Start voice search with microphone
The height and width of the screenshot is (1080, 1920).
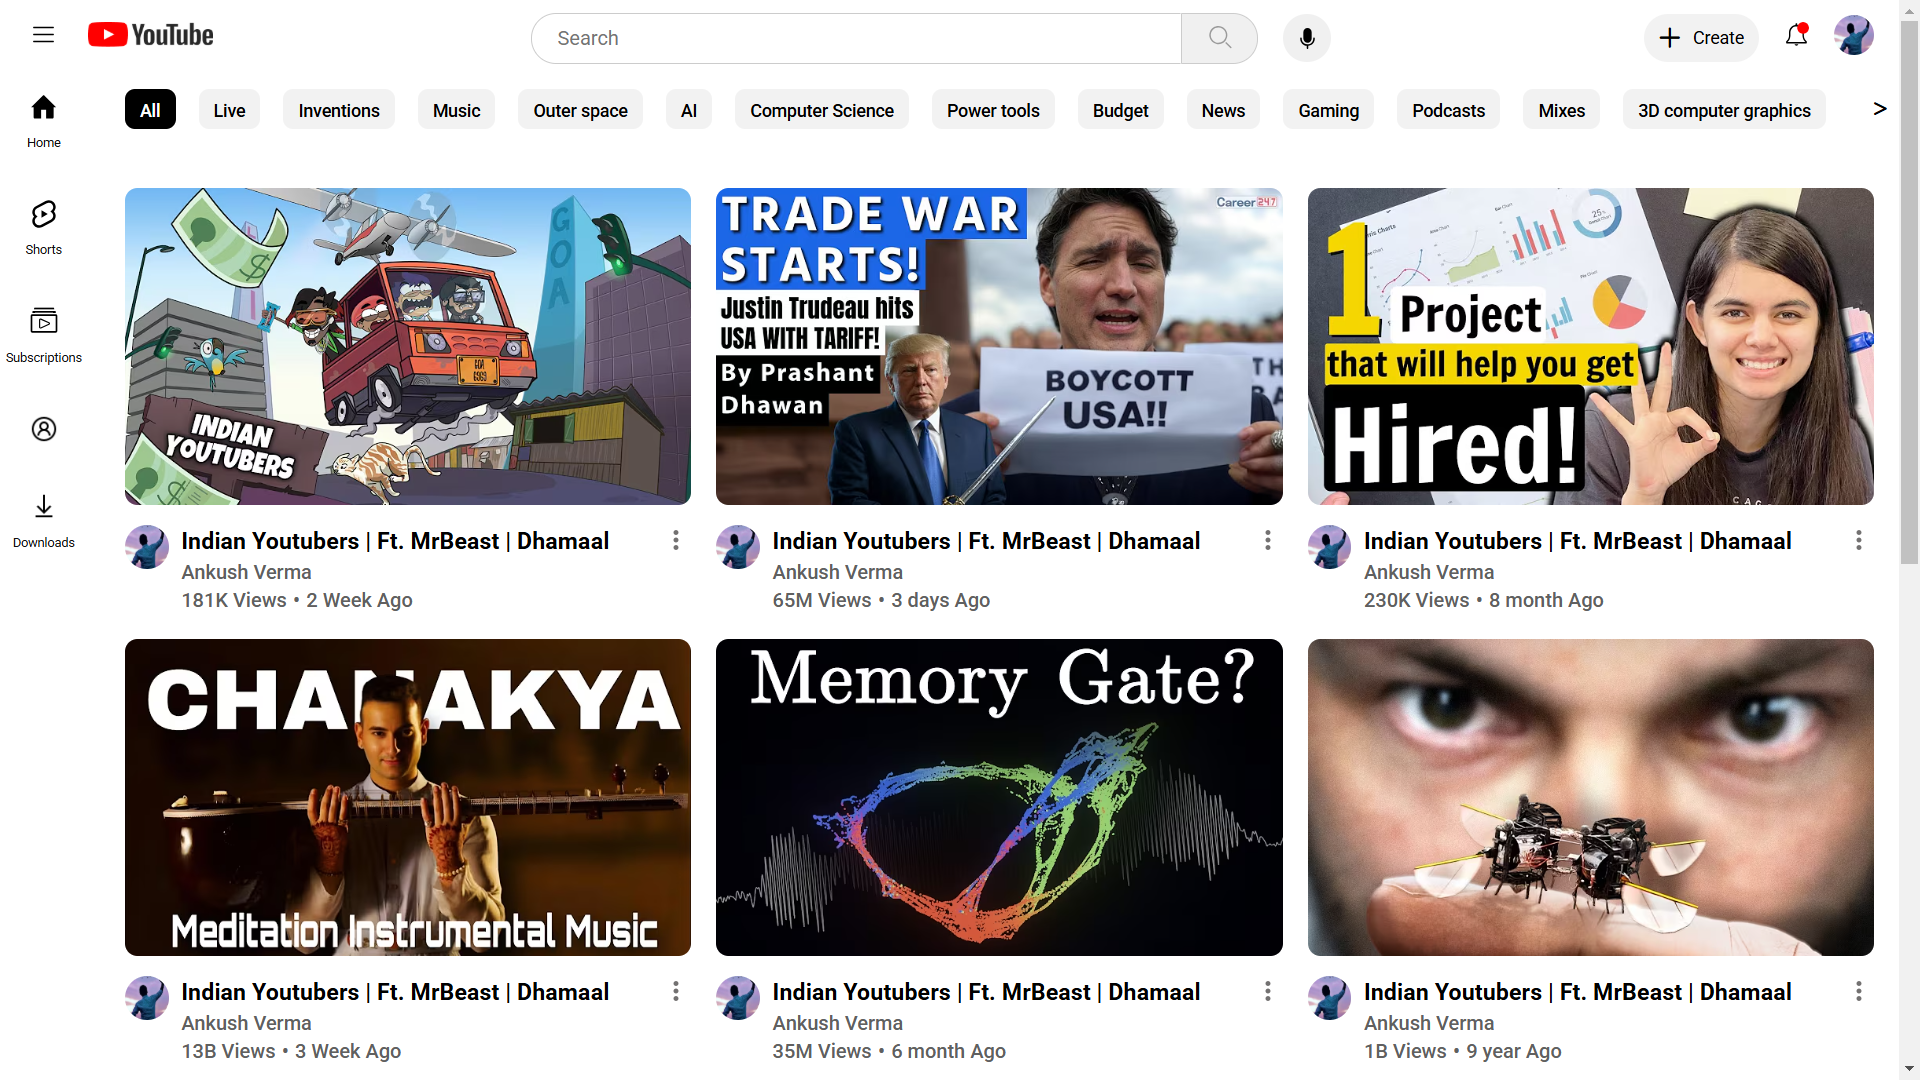(1306, 38)
